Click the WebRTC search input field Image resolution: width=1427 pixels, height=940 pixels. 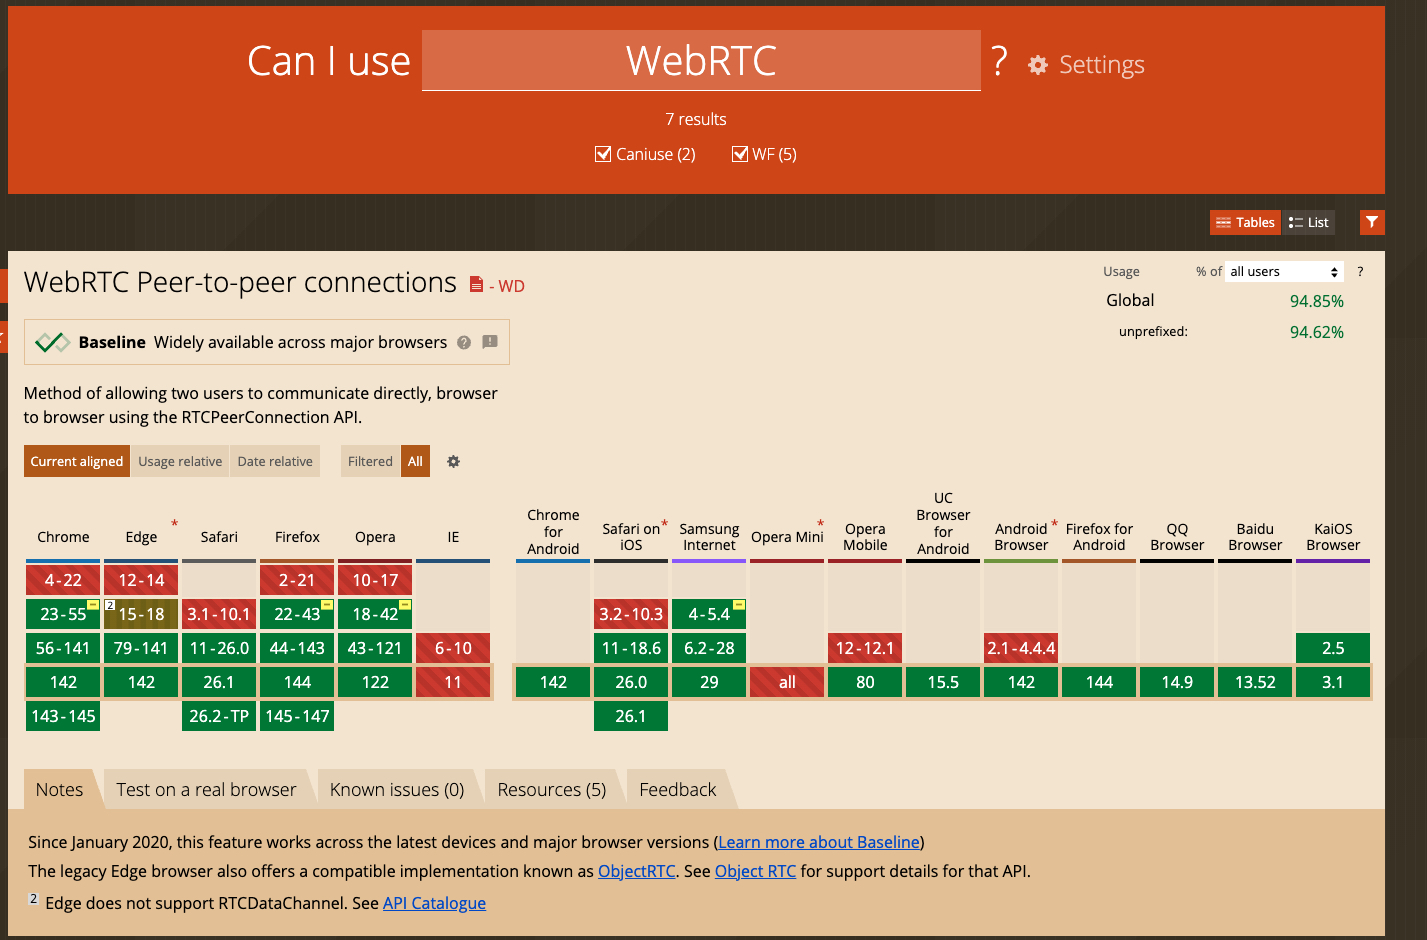(x=701, y=60)
